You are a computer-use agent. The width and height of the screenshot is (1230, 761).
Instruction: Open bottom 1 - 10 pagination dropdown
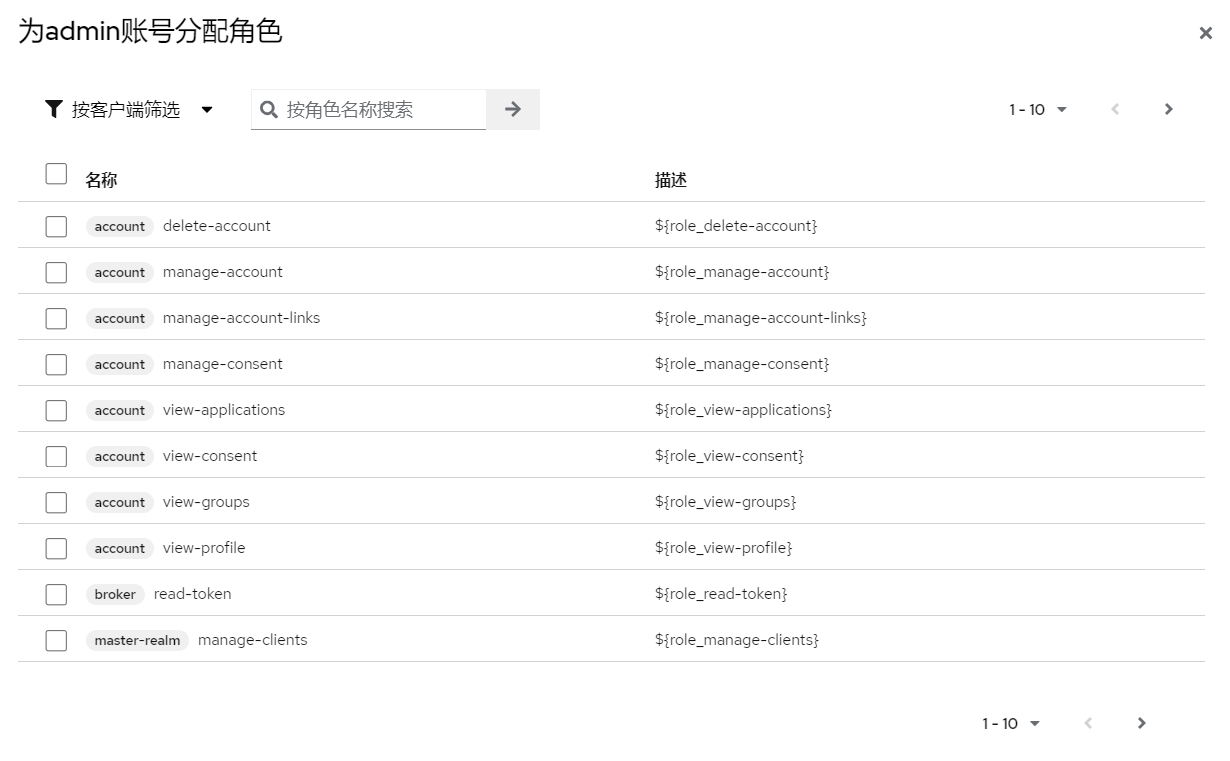click(x=1011, y=723)
